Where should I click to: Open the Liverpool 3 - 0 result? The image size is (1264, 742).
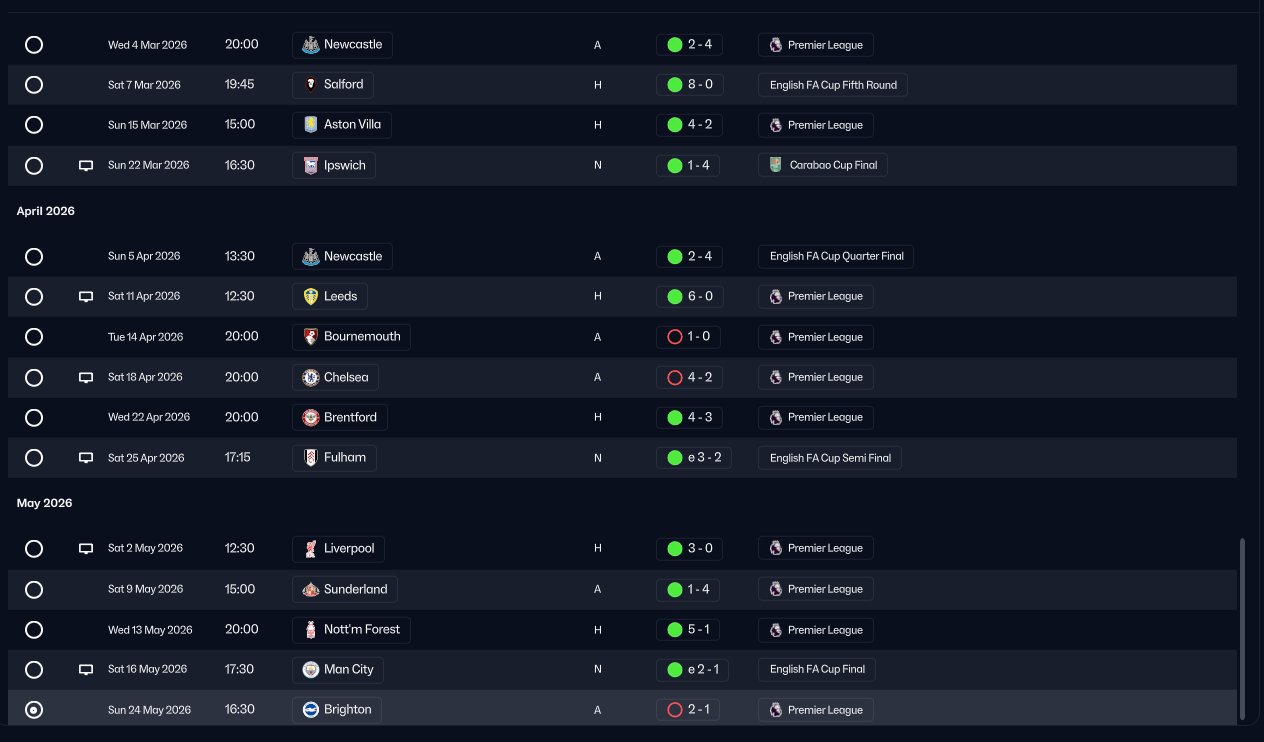(690, 549)
